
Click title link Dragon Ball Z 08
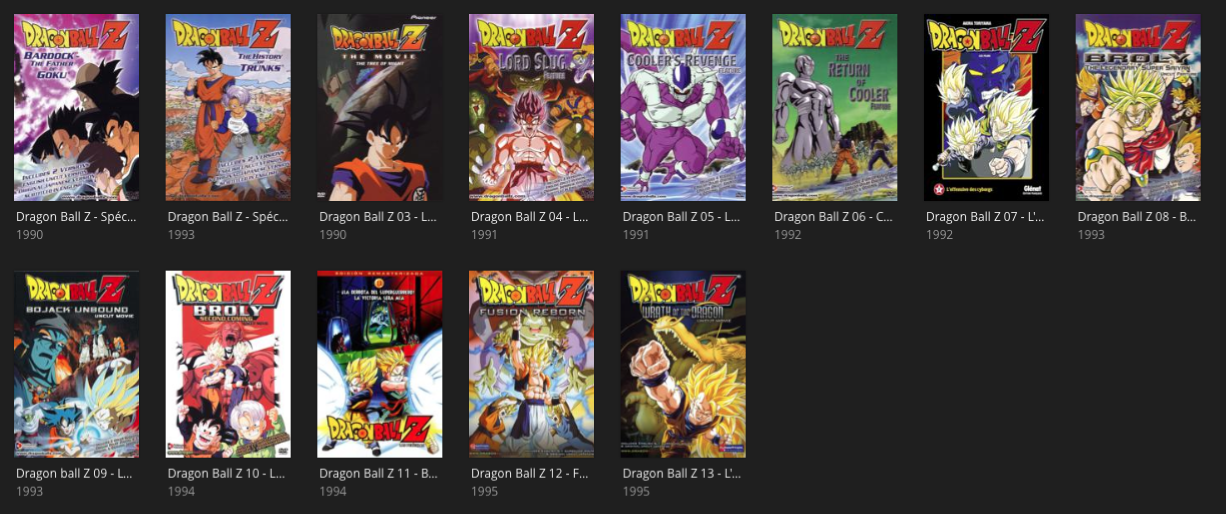1138,216
